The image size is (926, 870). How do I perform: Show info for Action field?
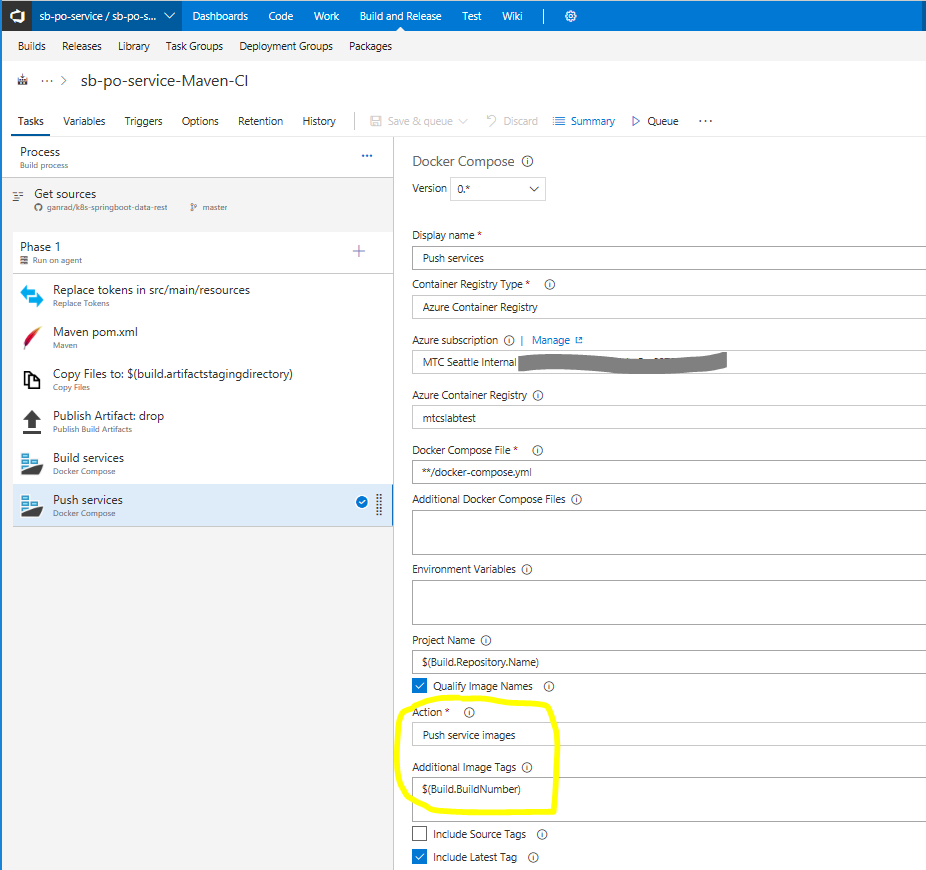[x=469, y=712]
